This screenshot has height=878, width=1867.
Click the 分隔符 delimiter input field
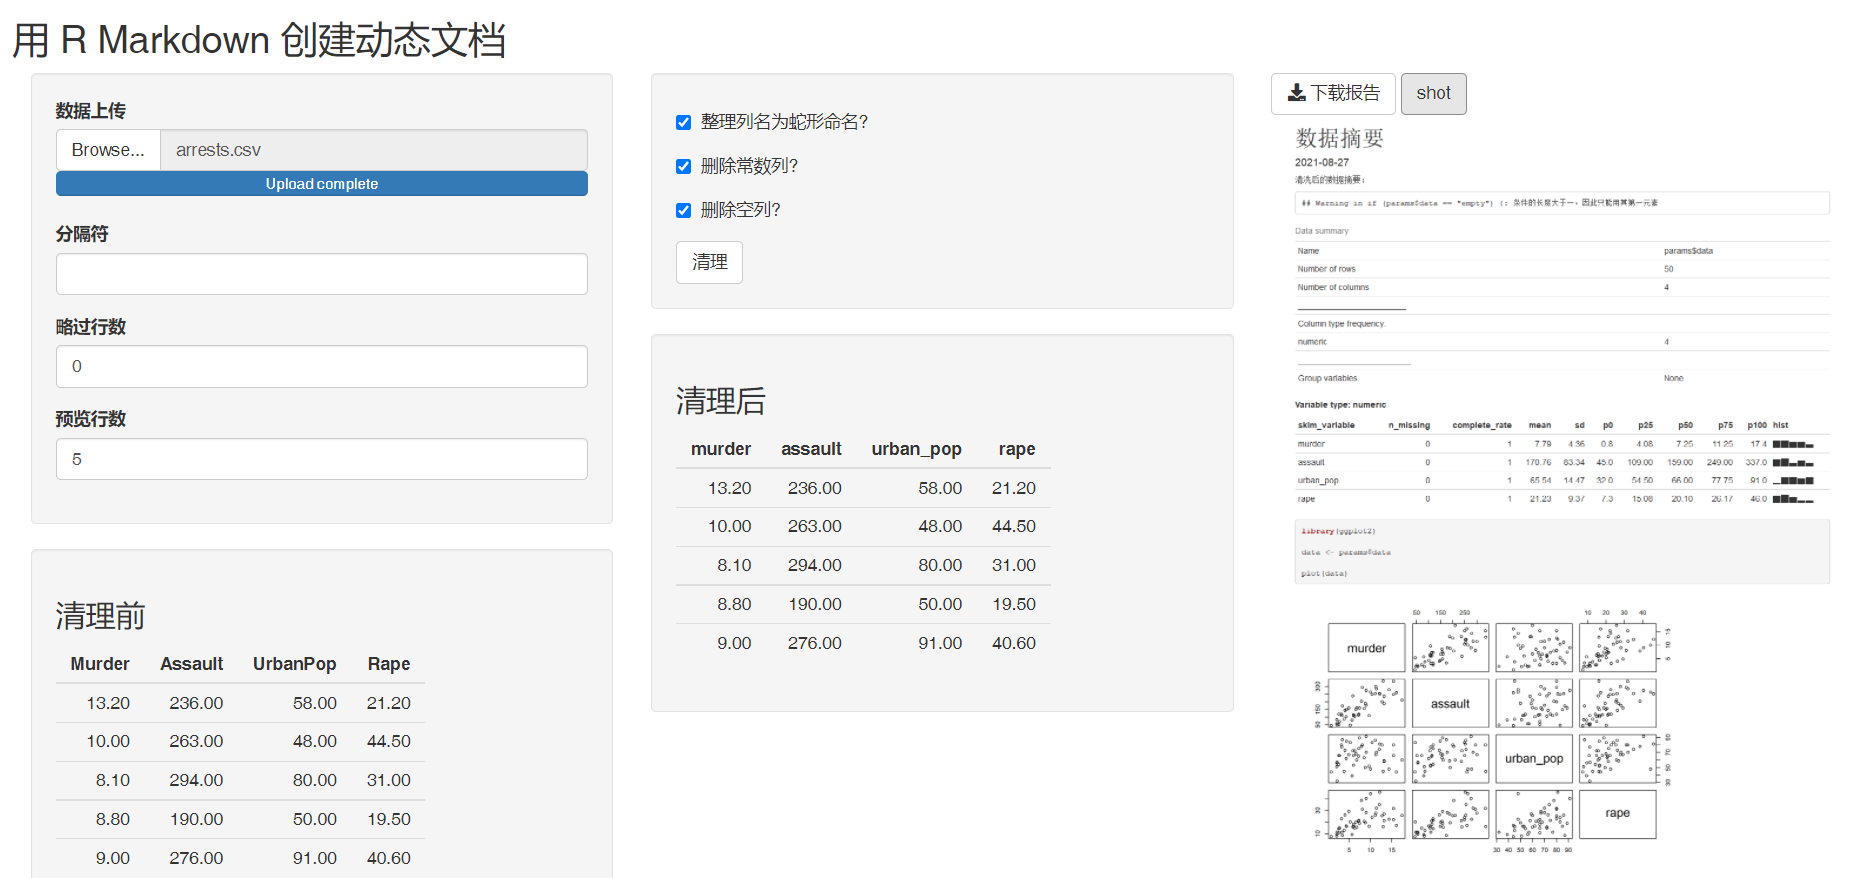[x=322, y=274]
